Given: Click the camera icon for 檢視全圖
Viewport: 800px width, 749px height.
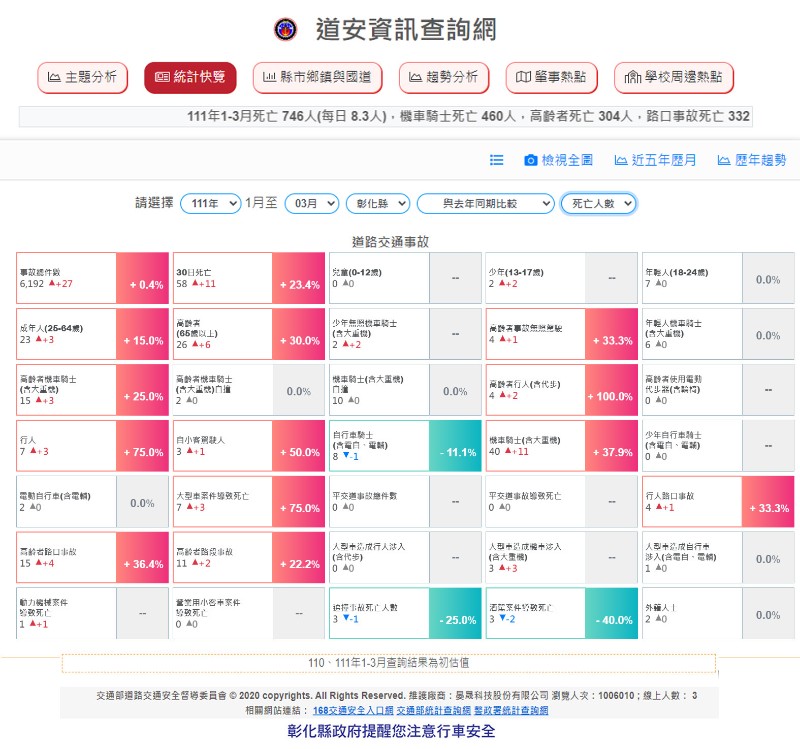Looking at the screenshot, I should 531,160.
